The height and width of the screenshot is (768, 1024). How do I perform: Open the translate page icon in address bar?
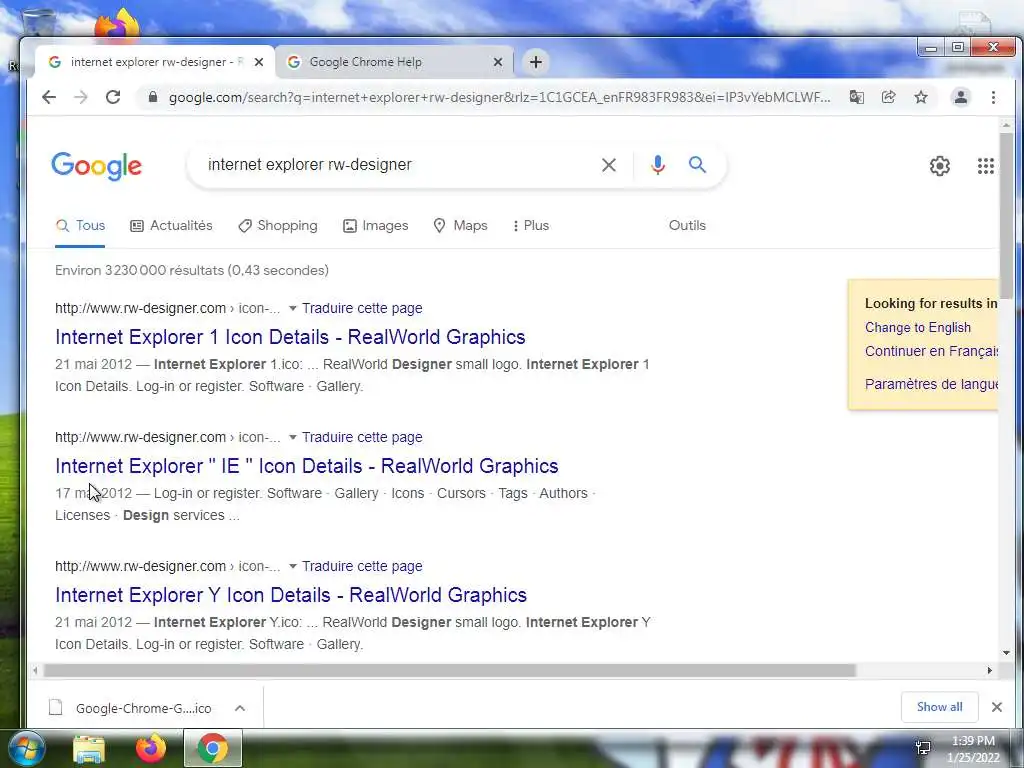click(x=856, y=97)
